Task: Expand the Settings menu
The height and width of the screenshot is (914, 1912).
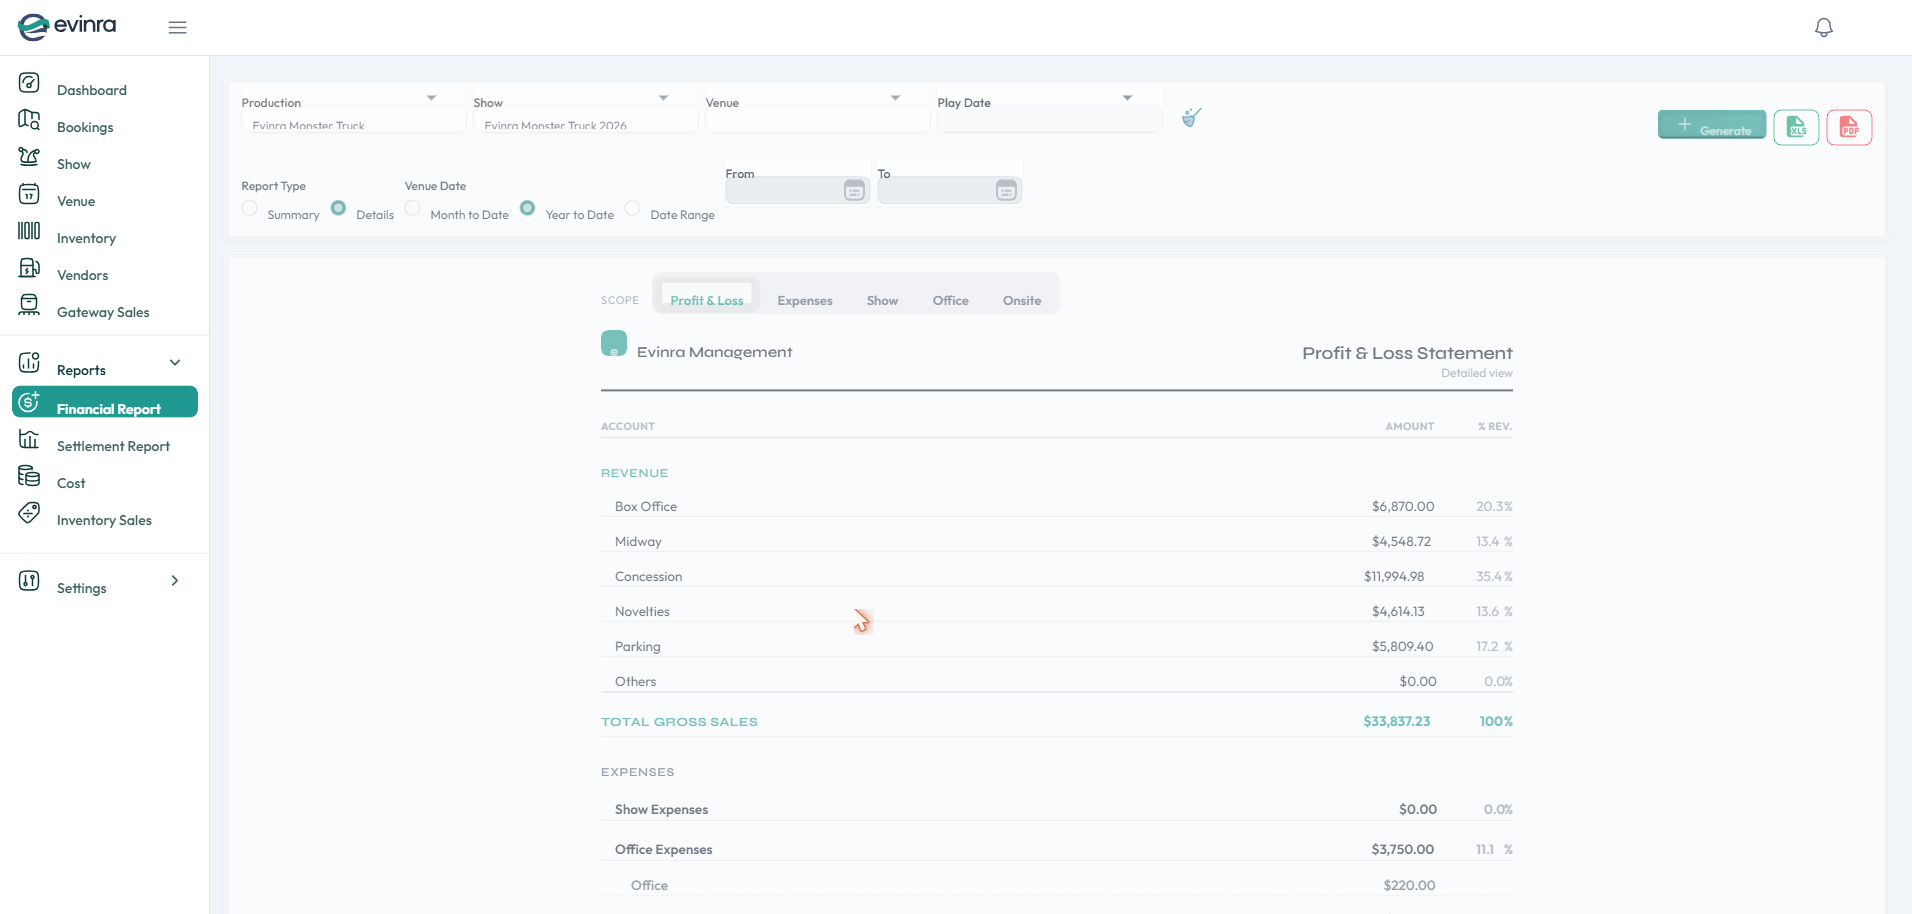Action: coord(175,581)
